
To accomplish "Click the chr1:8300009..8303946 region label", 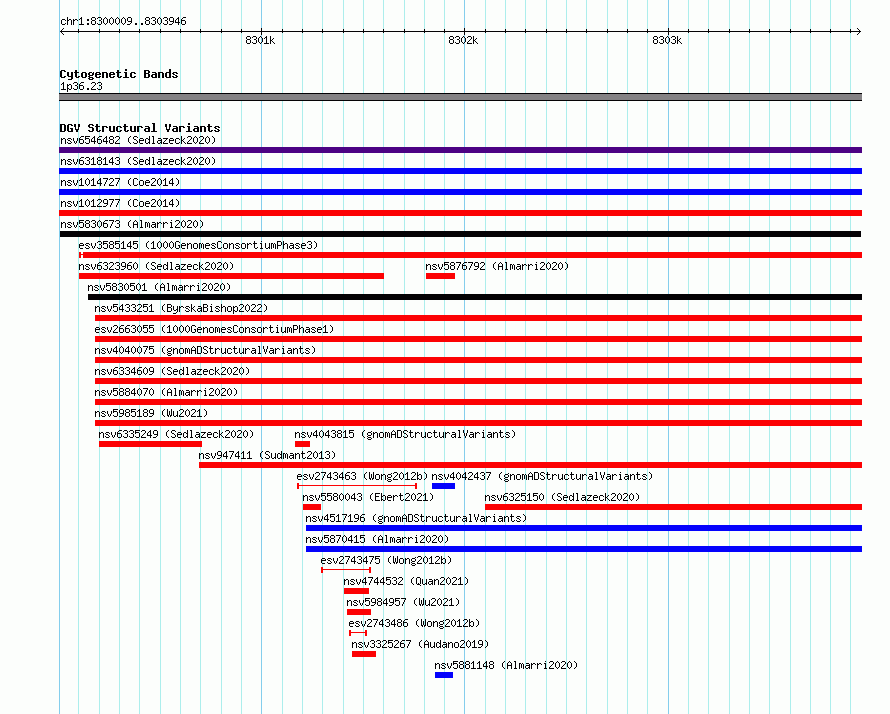I will [123, 21].
